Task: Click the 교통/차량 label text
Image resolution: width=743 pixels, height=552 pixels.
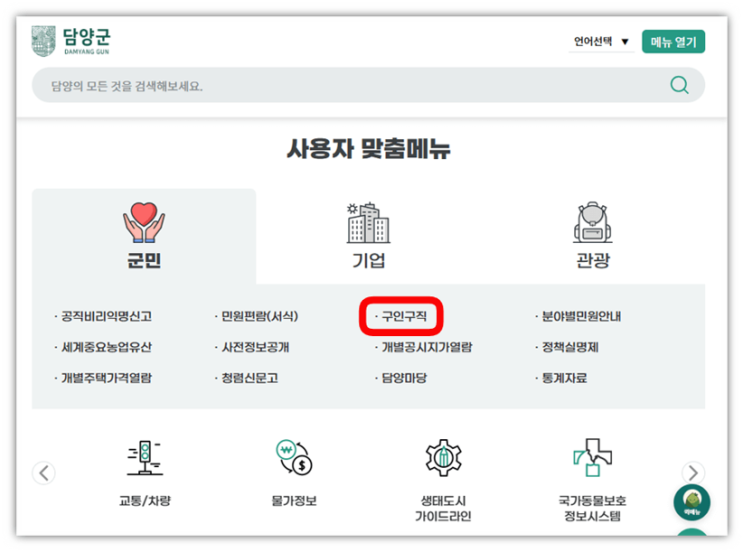Action: click(145, 501)
